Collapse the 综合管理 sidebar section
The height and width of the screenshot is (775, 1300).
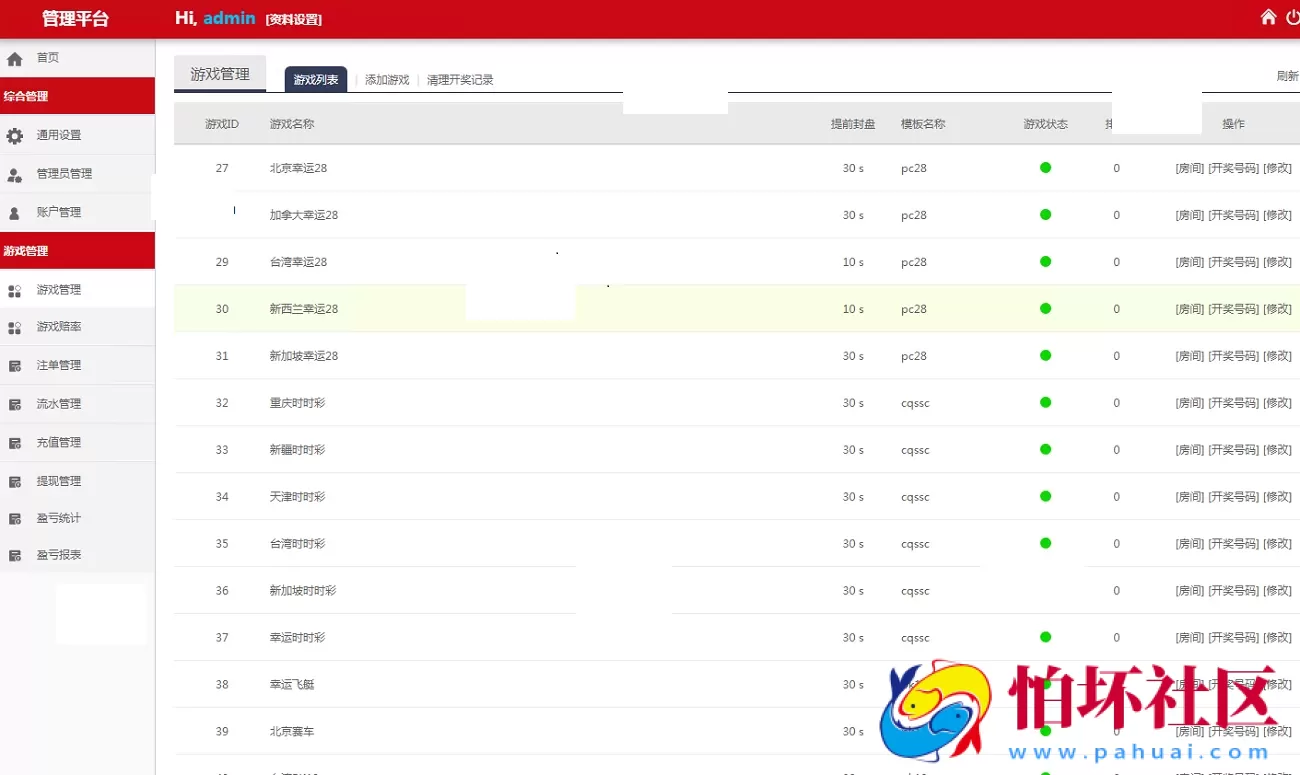tap(77, 97)
